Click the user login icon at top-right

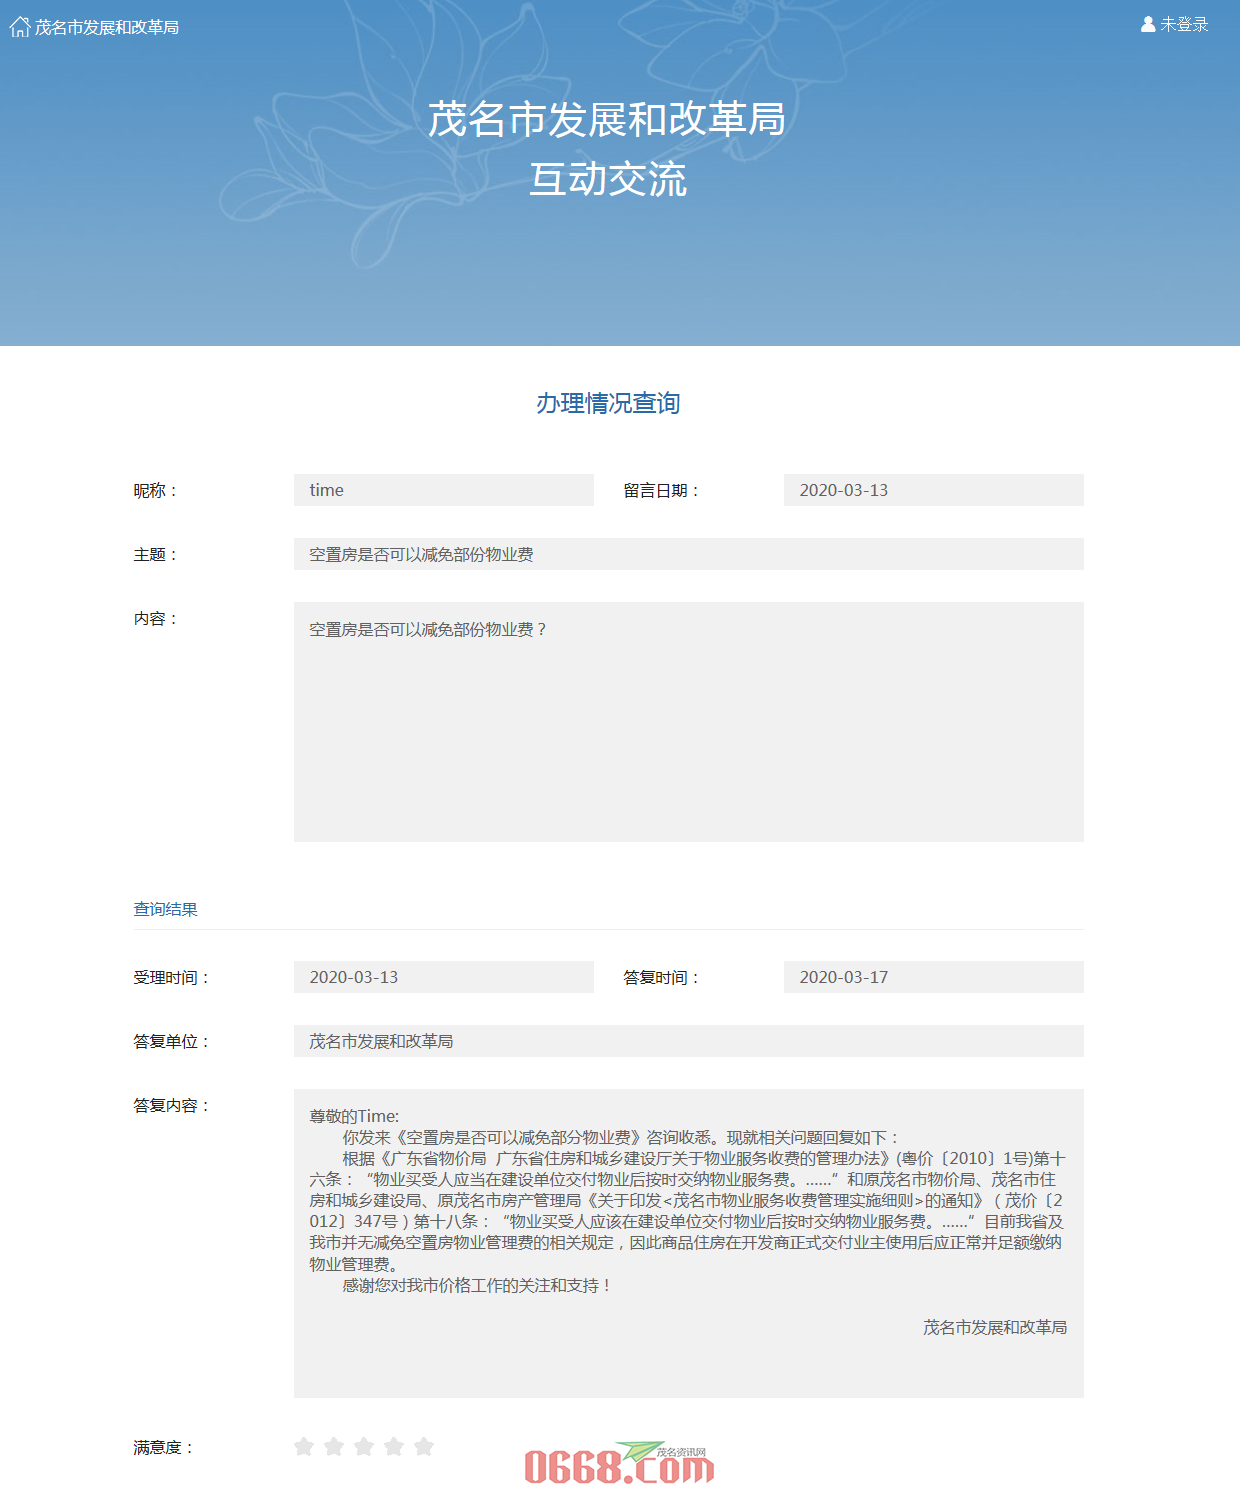[1147, 24]
